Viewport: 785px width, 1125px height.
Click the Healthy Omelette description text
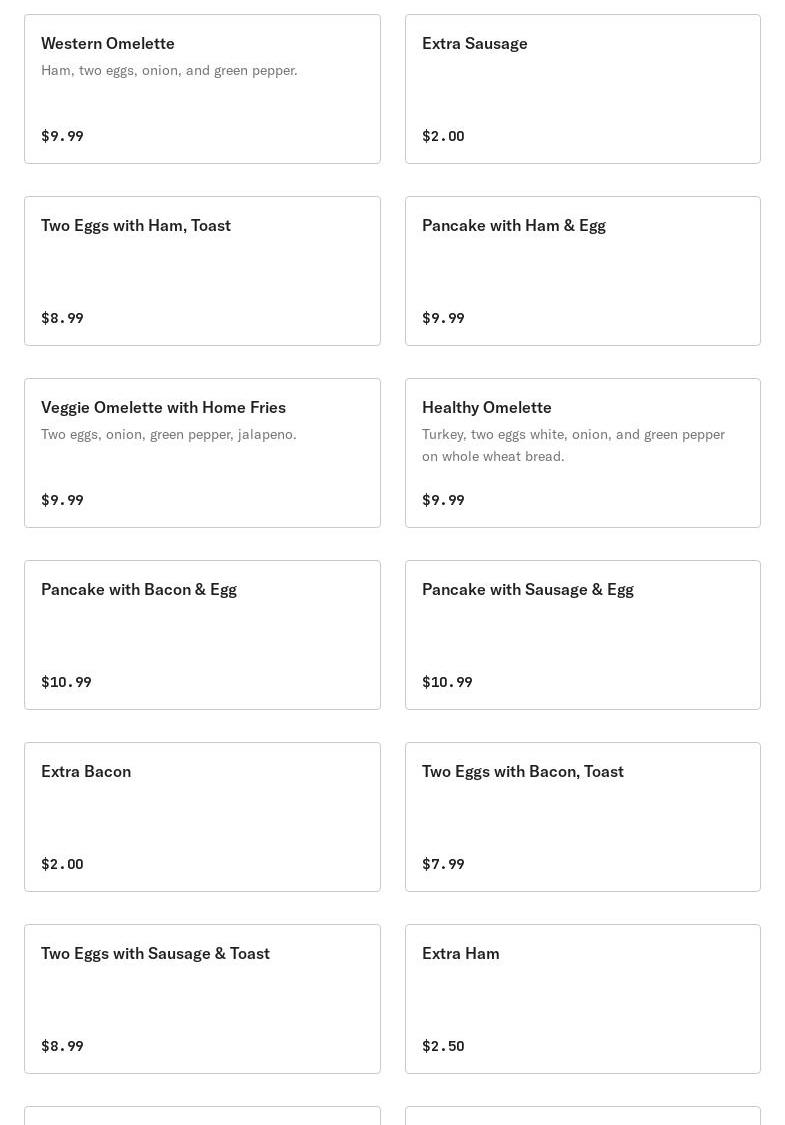point(573,445)
